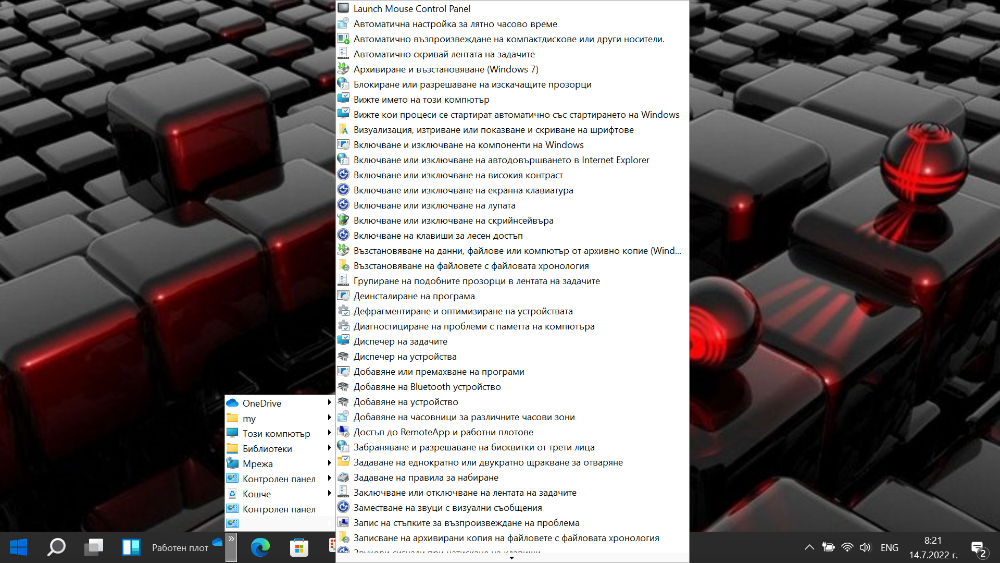This screenshot has width=1000, height=563.
Task: Open volume control in system tray
Action: (865, 547)
